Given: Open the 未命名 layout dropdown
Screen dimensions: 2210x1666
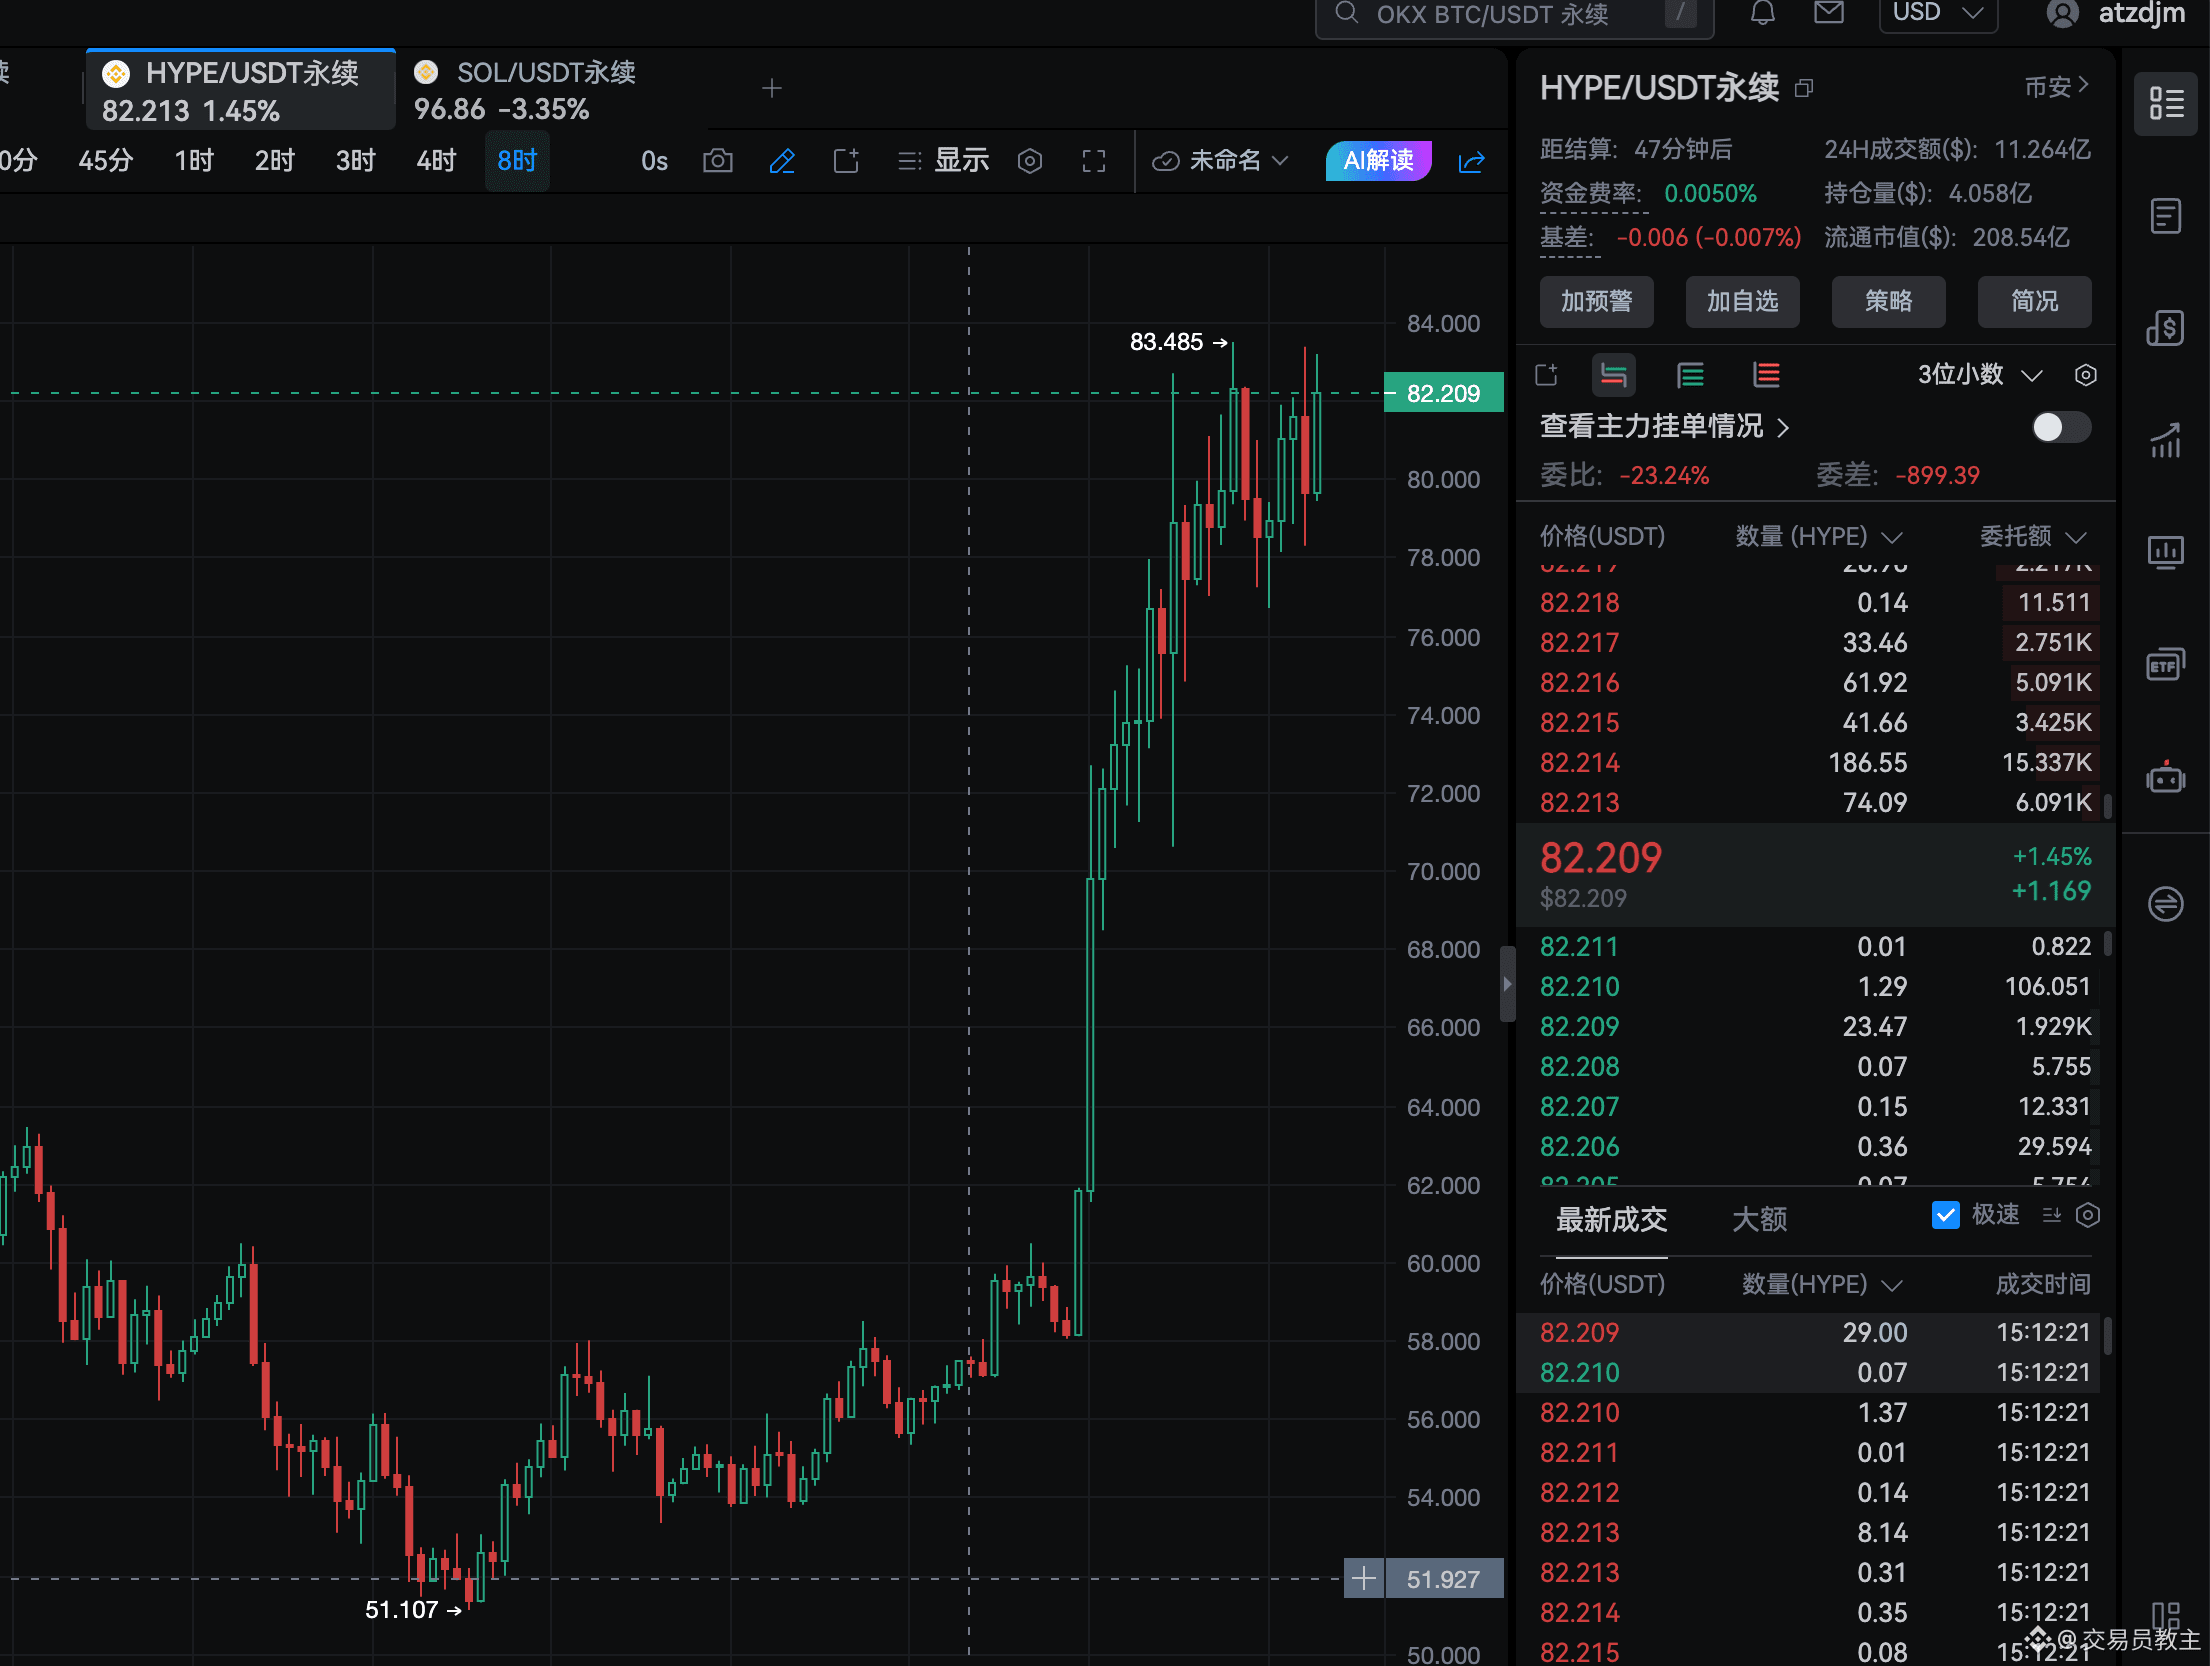Looking at the screenshot, I should (1221, 161).
